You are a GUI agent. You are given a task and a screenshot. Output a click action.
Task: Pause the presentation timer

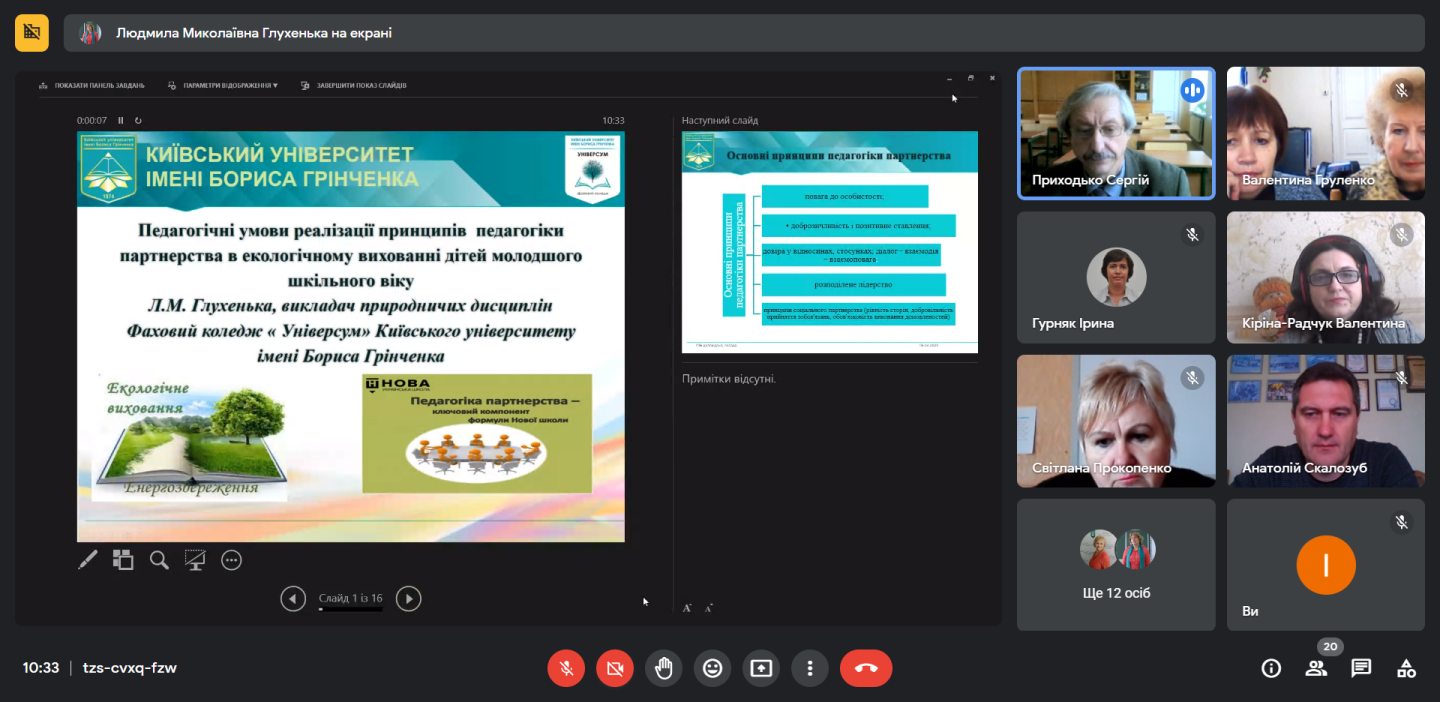pos(121,120)
